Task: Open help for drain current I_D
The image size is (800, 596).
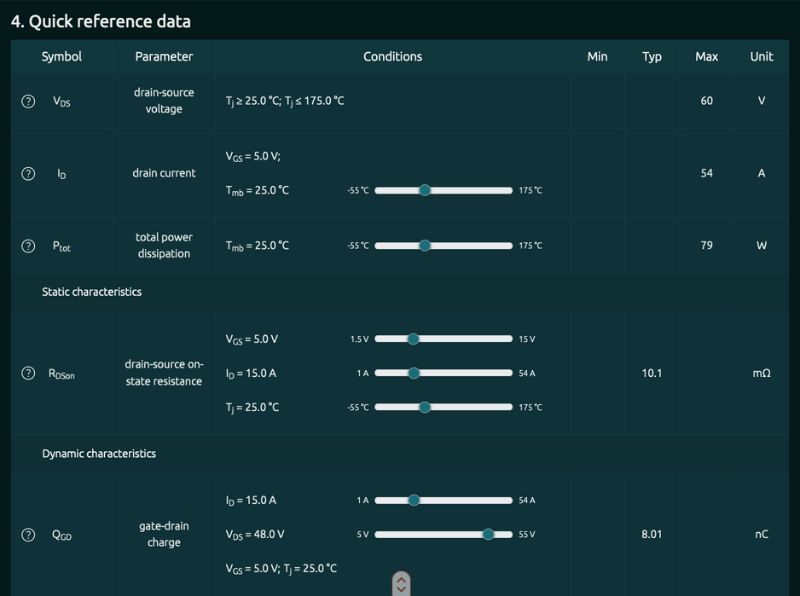Action: tap(28, 173)
